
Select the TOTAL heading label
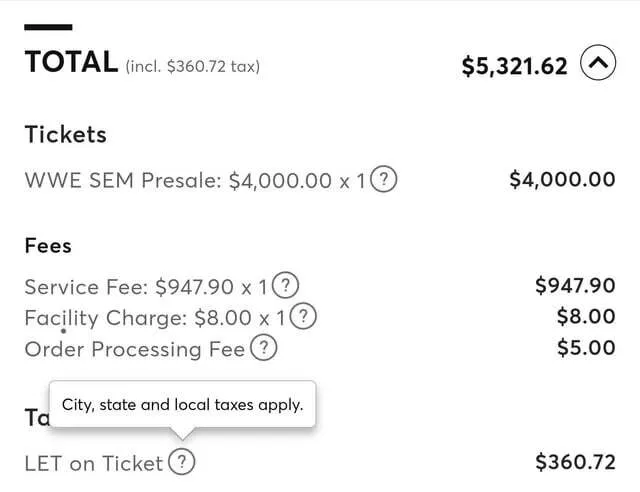point(71,63)
